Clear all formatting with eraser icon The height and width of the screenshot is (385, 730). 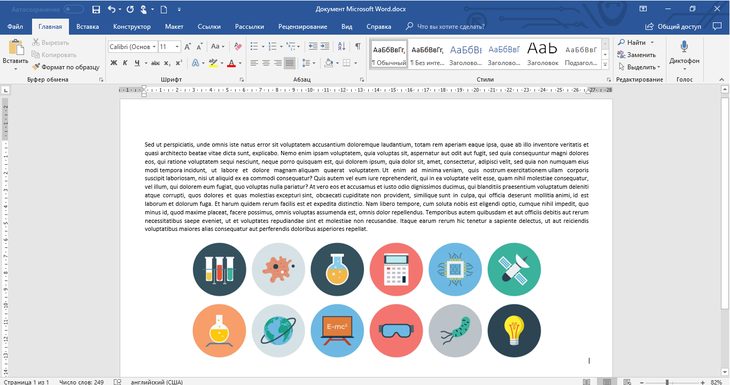click(x=238, y=46)
